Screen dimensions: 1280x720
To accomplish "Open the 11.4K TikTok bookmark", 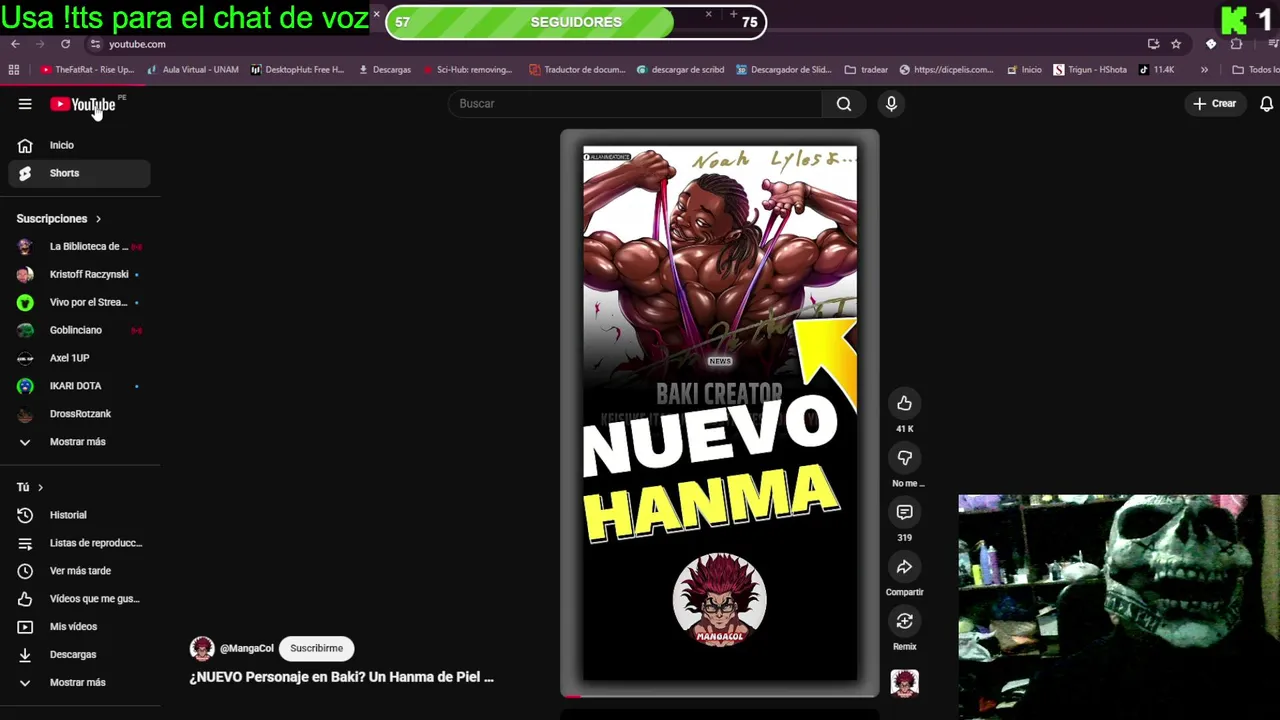I will coord(1156,70).
